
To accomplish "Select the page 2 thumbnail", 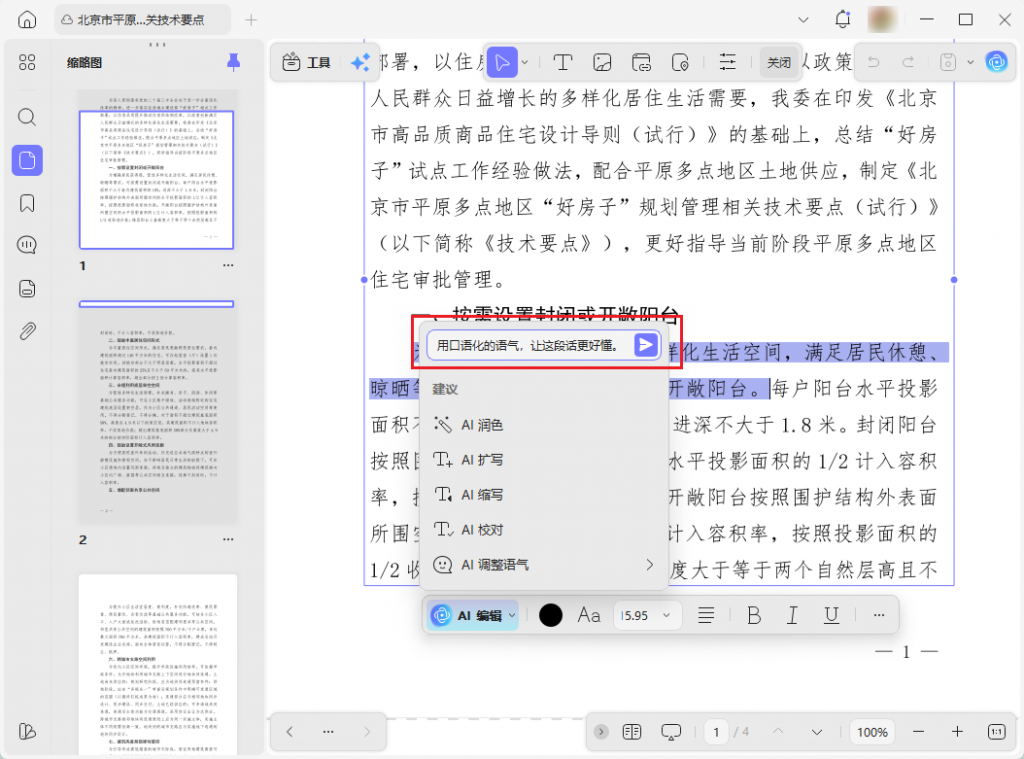I will point(157,414).
